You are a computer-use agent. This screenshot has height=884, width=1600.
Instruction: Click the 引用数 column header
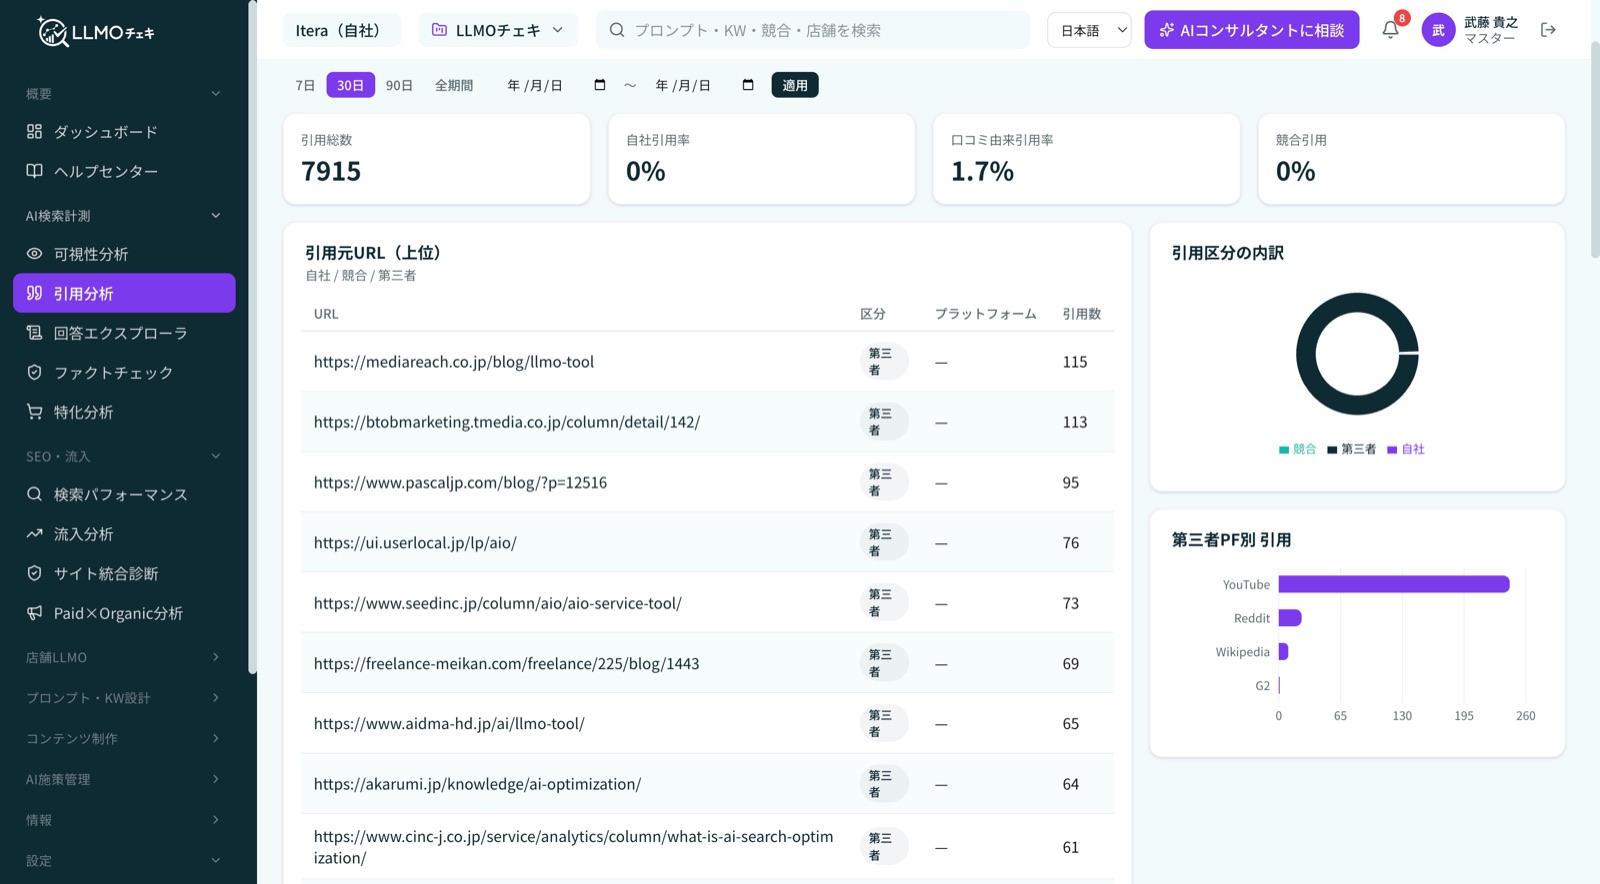click(x=1081, y=314)
